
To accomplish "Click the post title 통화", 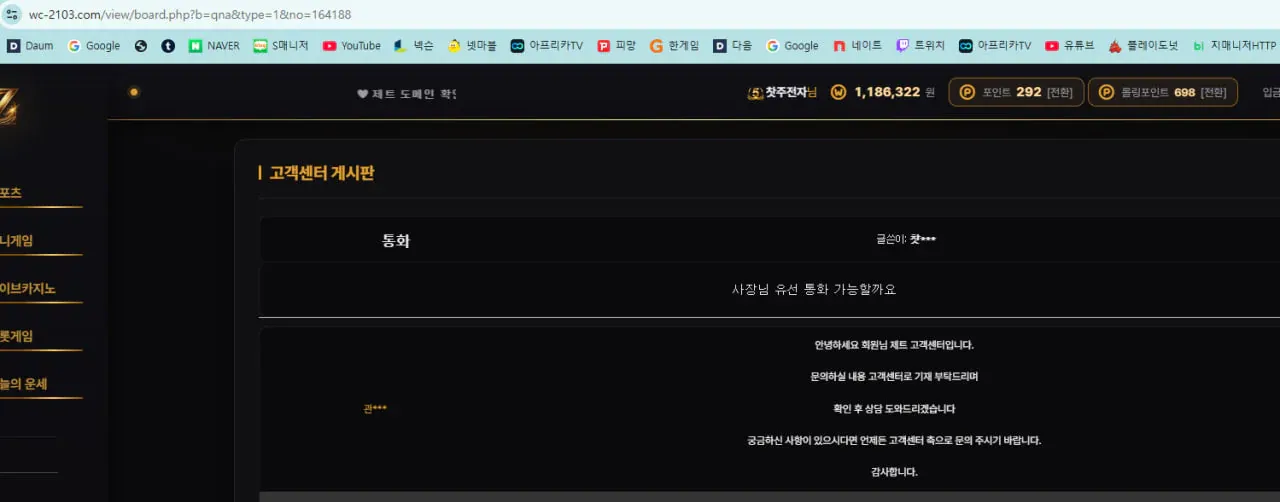I will click(x=396, y=241).
